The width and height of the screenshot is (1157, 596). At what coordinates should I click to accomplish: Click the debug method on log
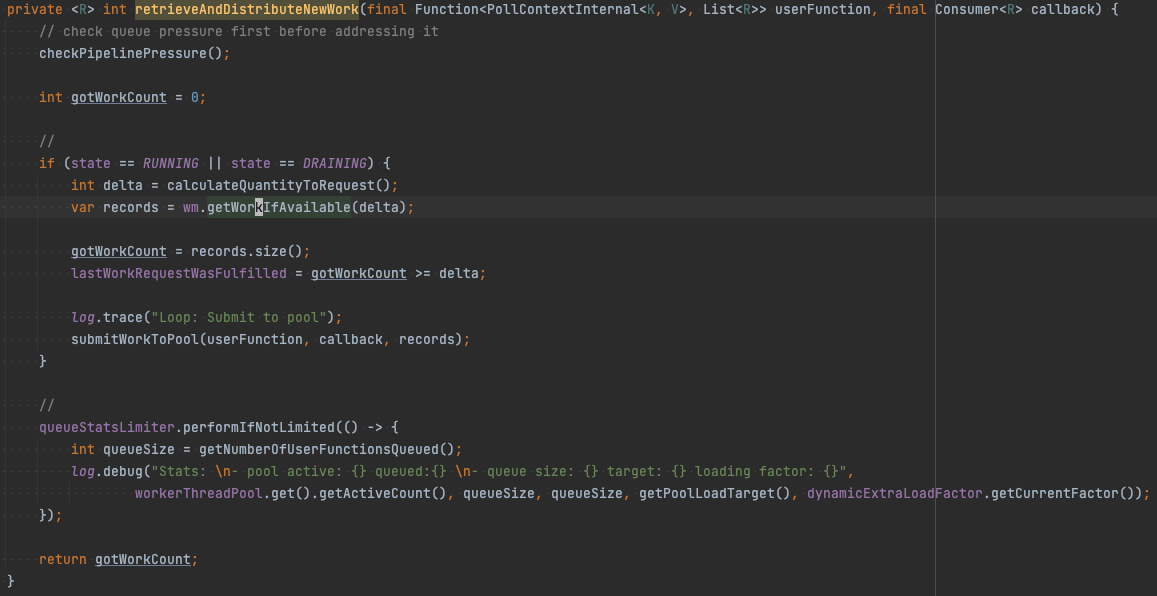[x=122, y=471]
